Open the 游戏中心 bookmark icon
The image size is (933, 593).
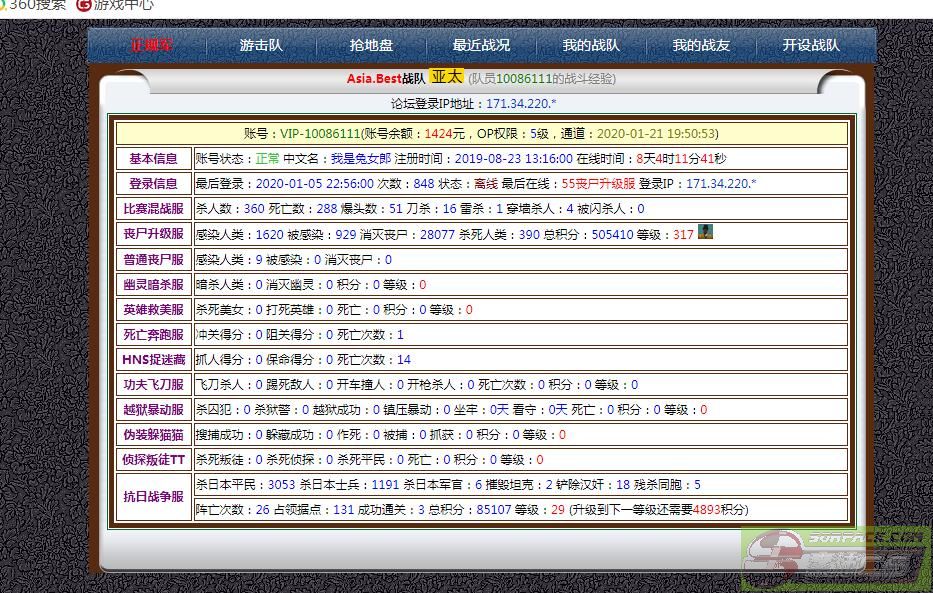click(x=83, y=4)
